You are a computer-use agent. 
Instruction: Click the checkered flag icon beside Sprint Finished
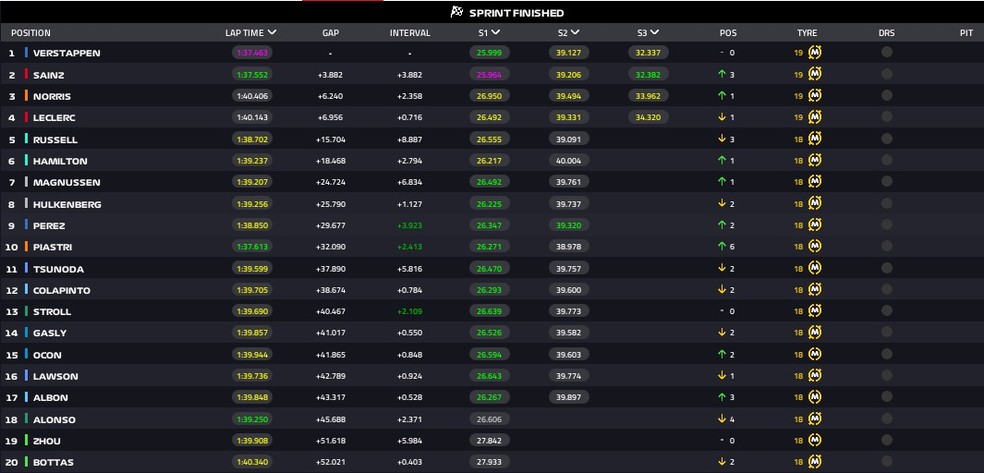429,13
